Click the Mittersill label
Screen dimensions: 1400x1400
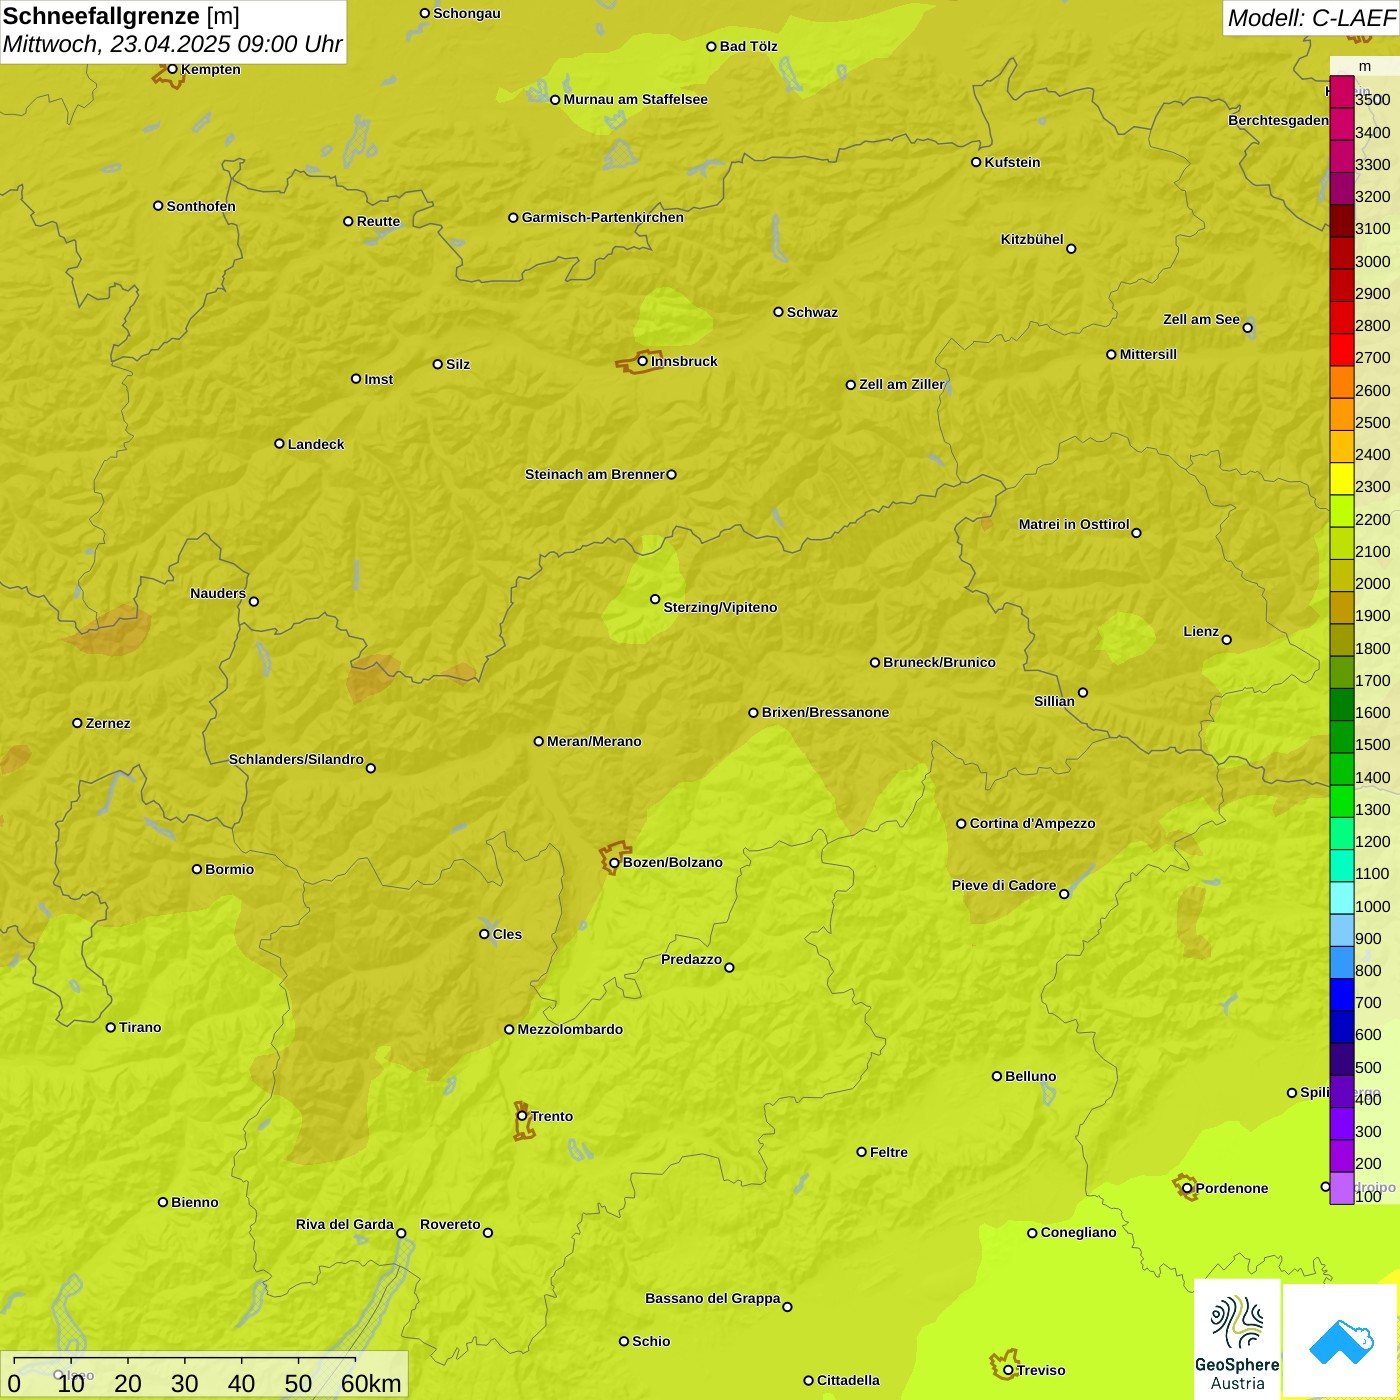click(1148, 354)
